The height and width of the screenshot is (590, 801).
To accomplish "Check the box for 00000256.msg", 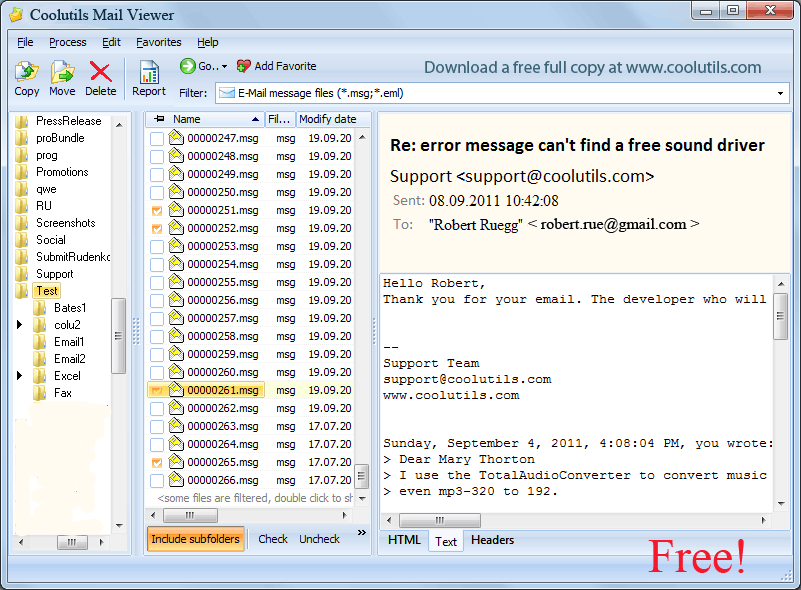I will point(157,300).
